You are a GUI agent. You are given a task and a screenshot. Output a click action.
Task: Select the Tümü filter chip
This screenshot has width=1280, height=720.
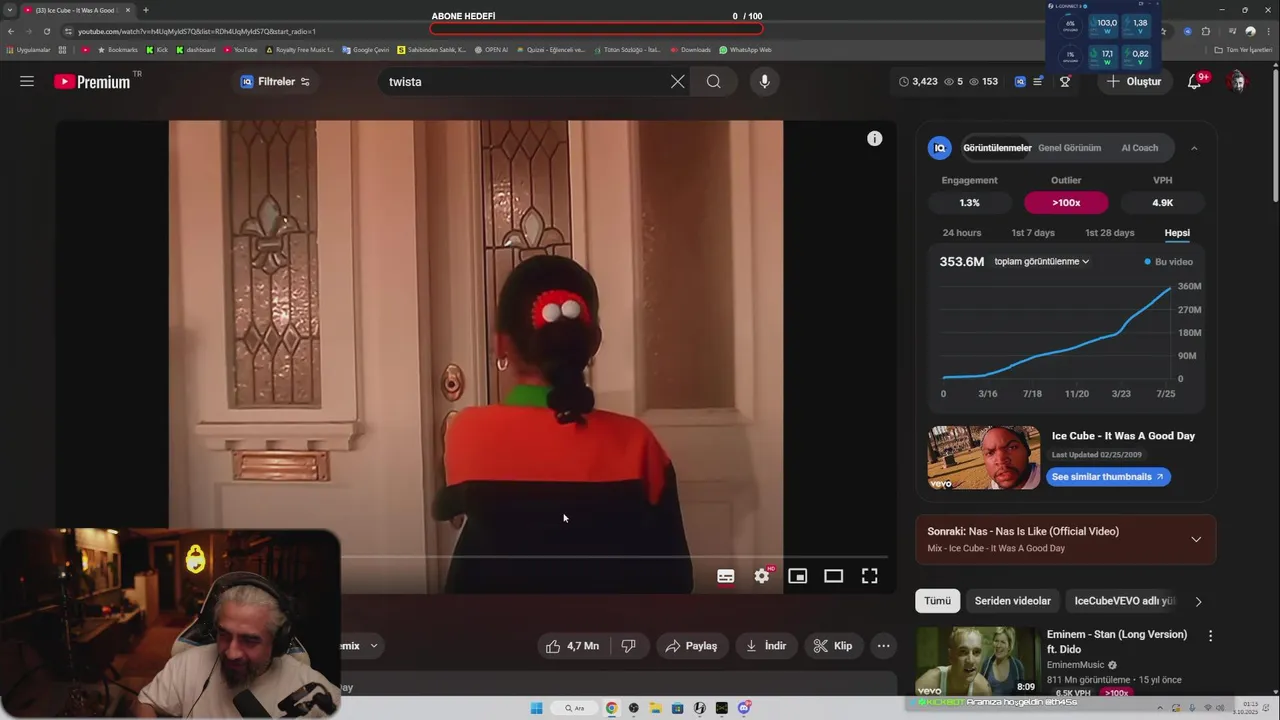click(x=937, y=601)
